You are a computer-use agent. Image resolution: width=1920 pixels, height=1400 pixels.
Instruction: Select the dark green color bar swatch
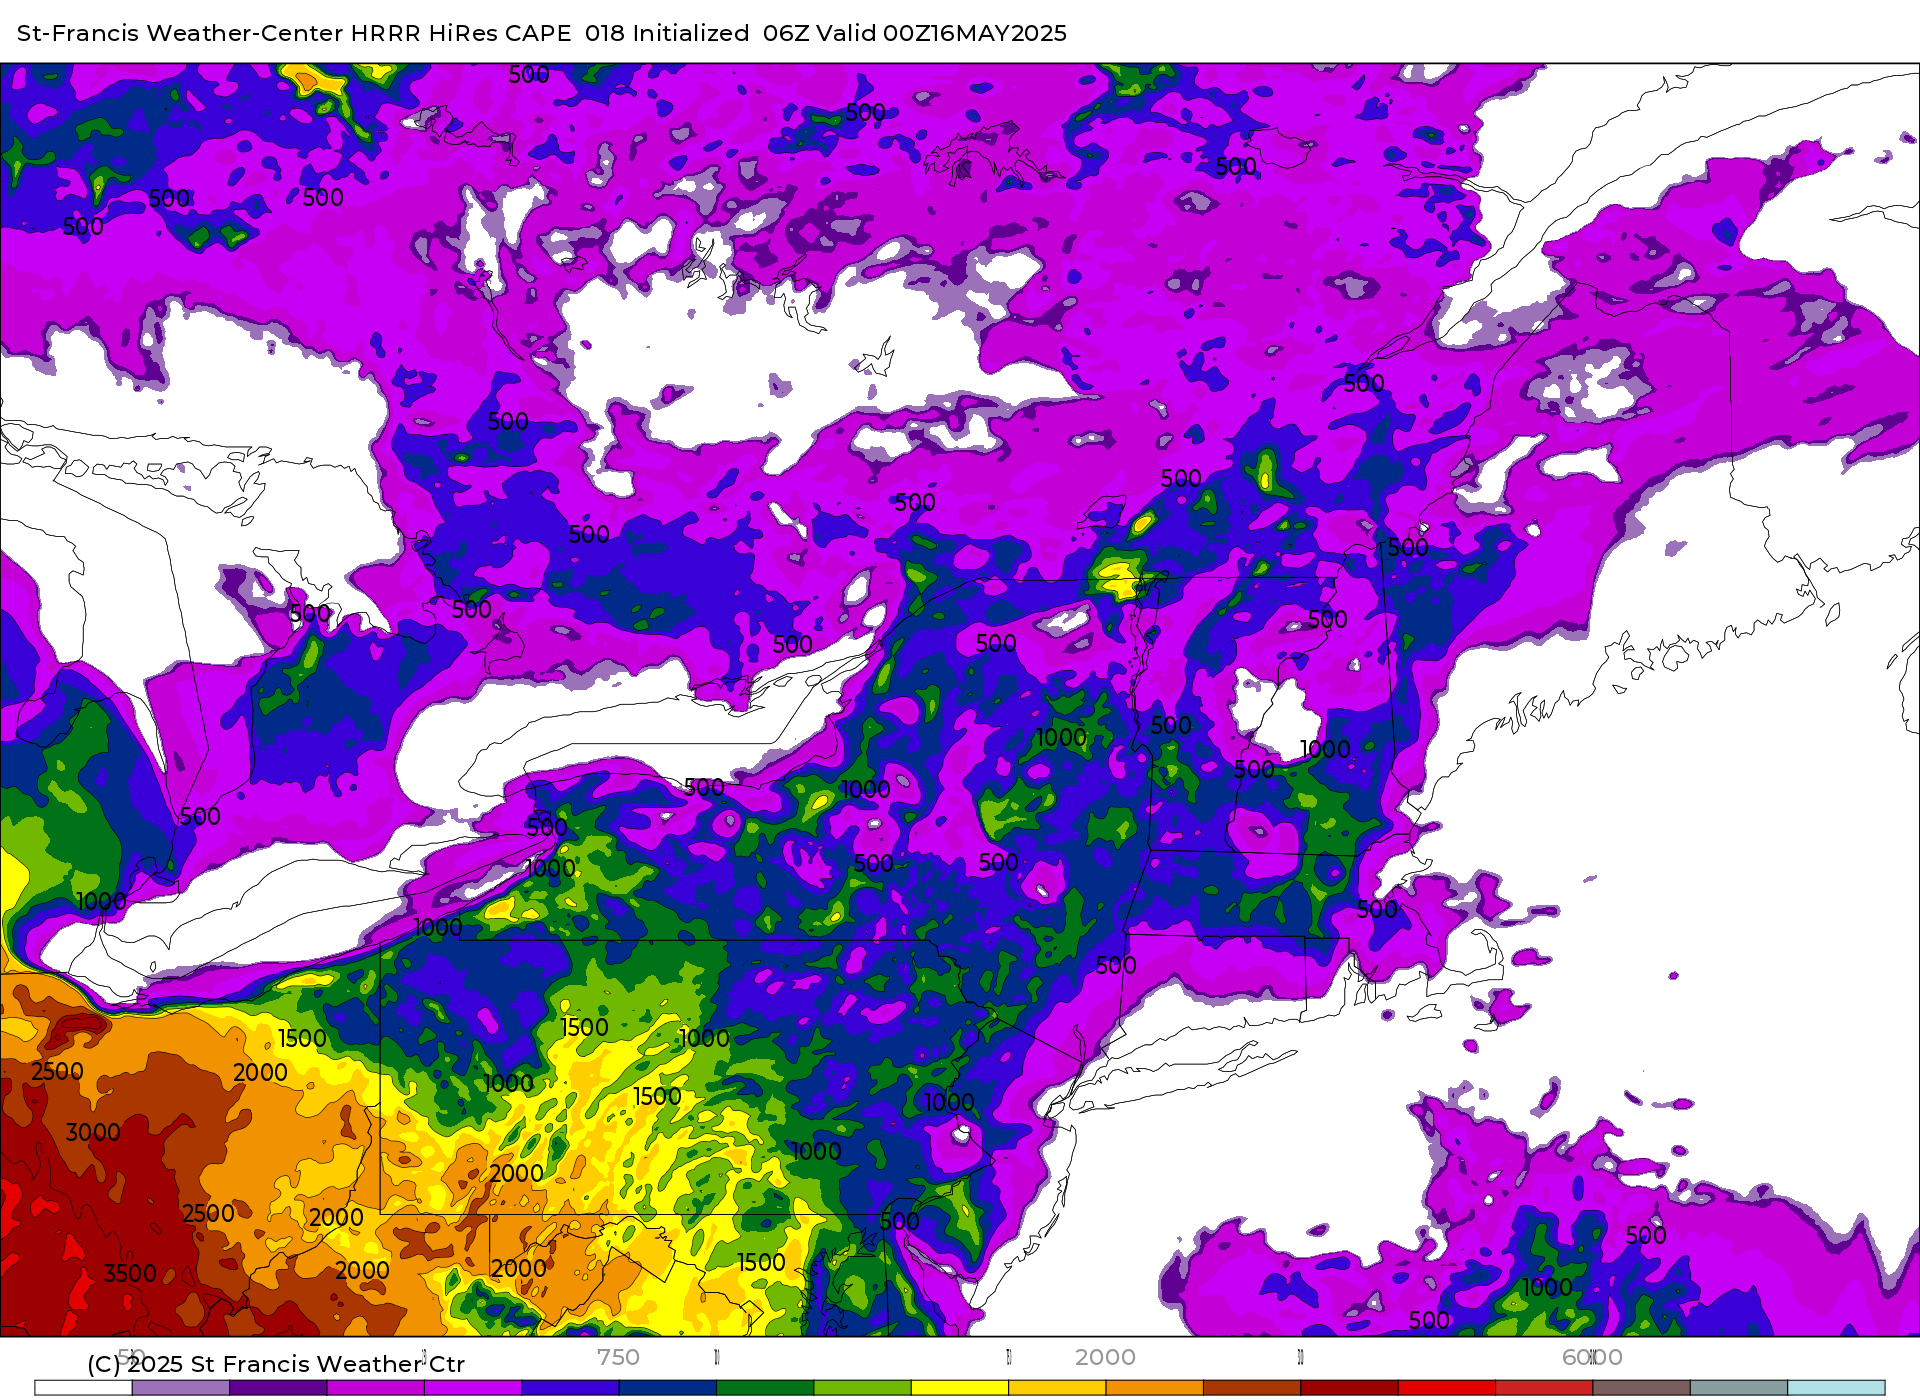pos(765,1388)
